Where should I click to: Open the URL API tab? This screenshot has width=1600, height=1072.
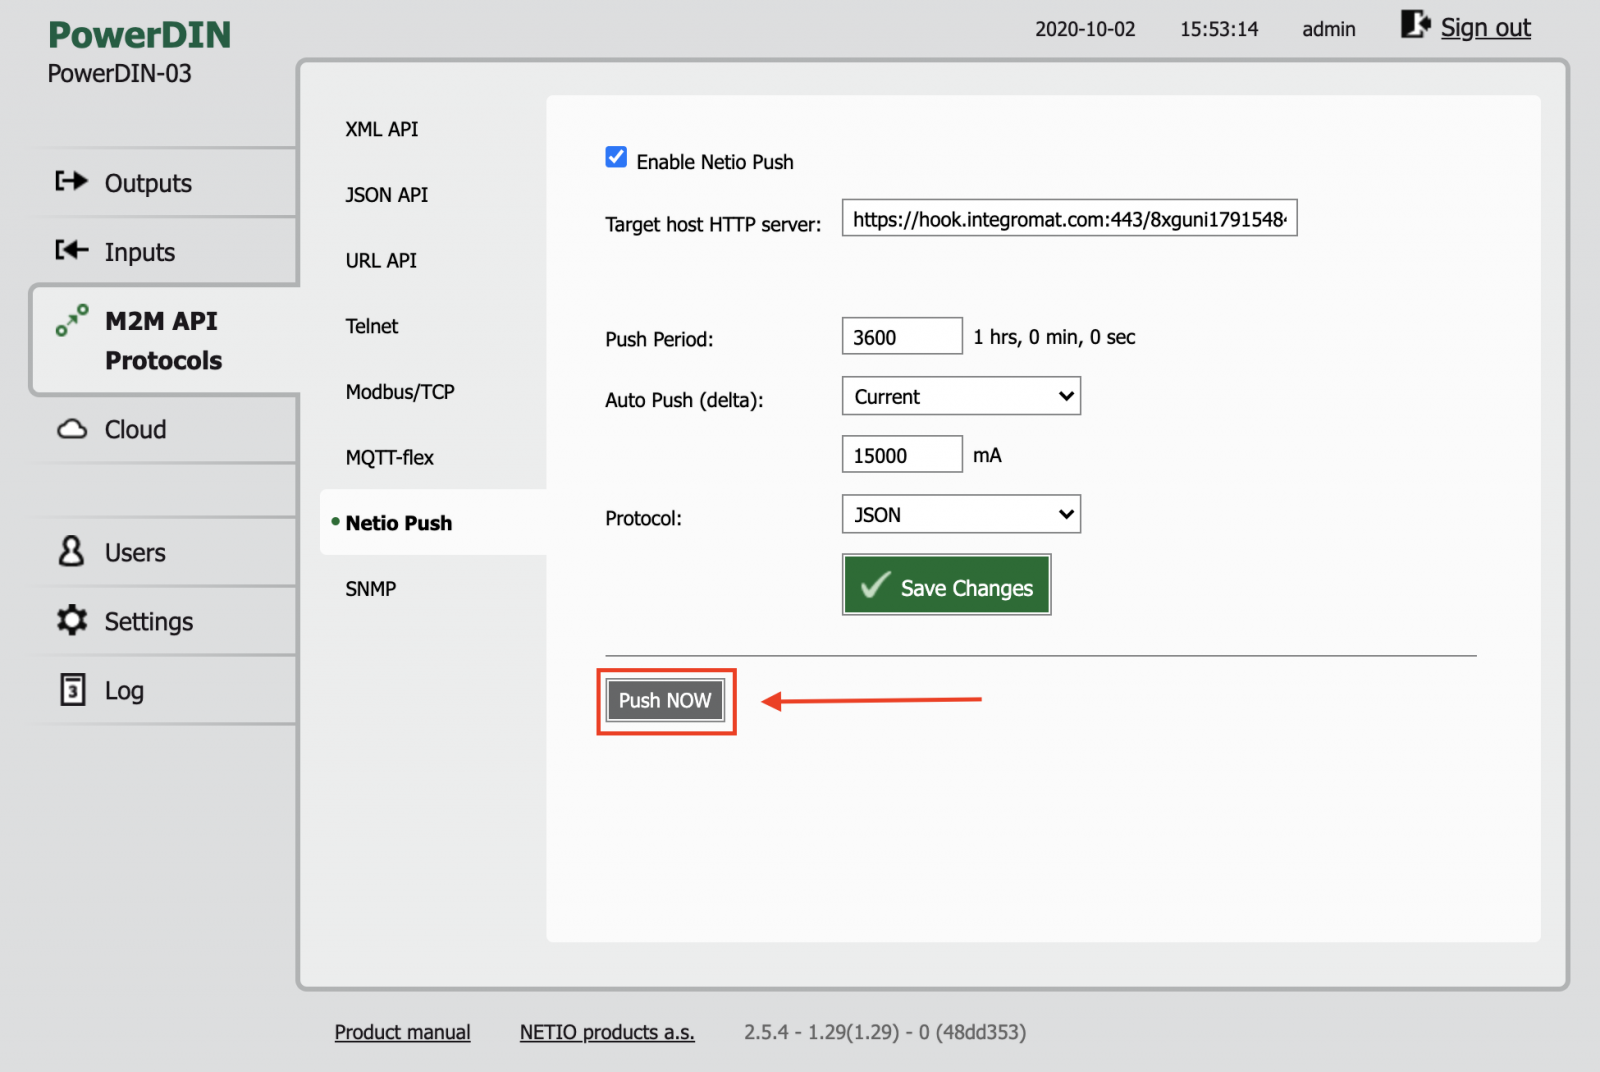pos(381,260)
